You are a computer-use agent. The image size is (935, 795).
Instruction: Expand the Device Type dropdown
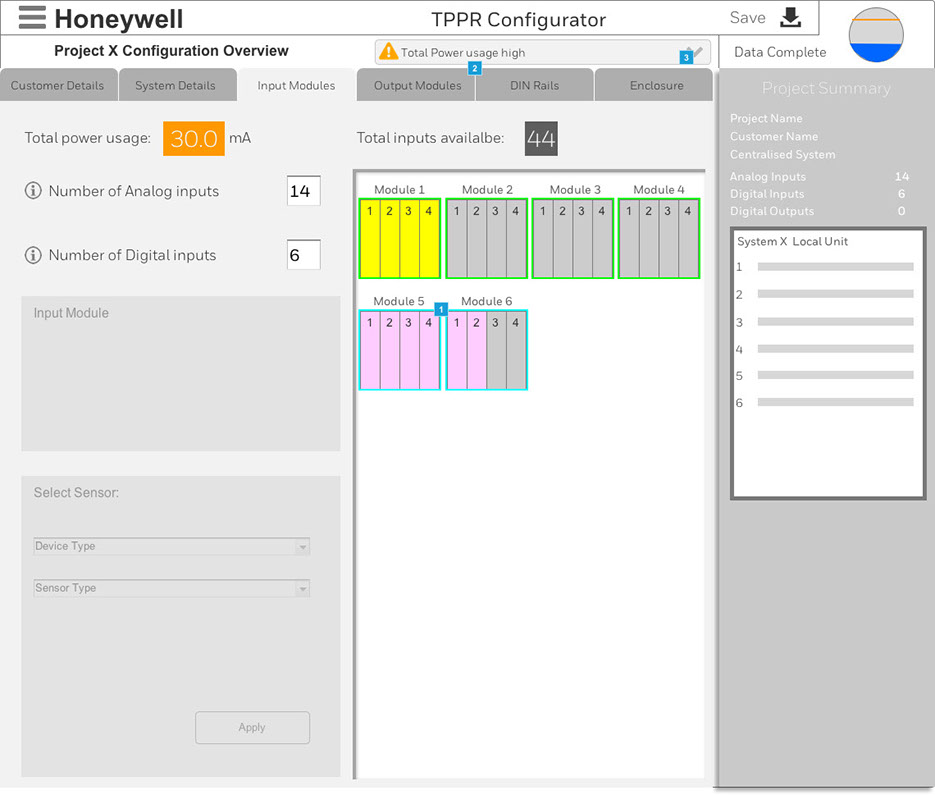(301, 547)
